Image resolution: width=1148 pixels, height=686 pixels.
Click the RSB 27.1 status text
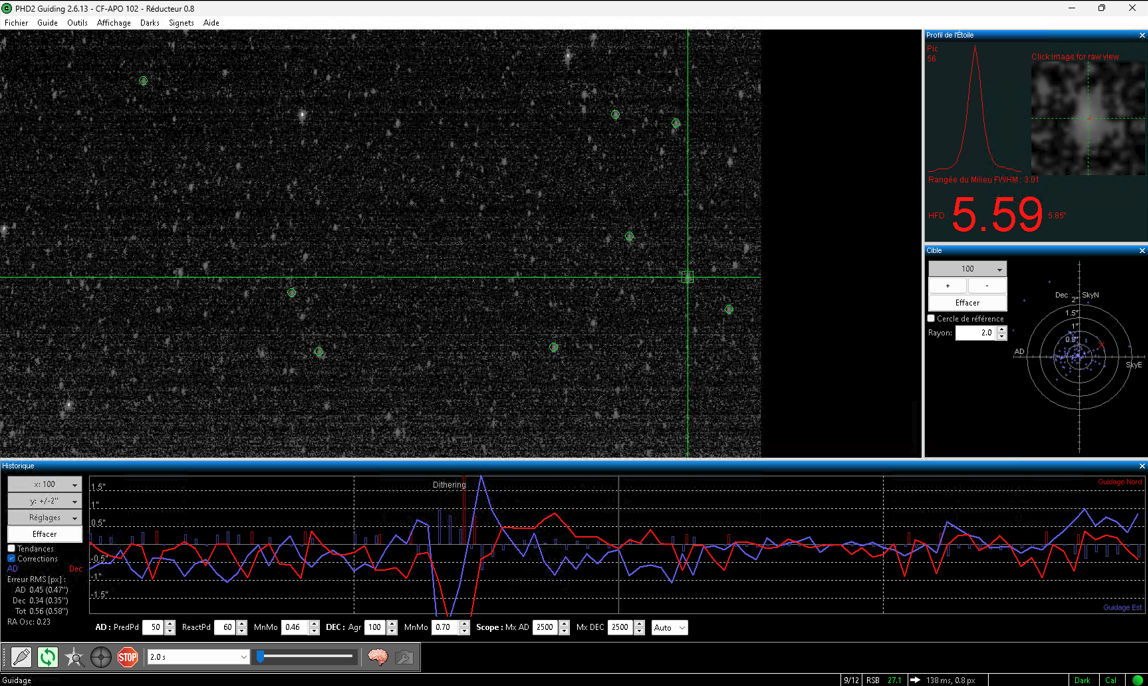884,680
